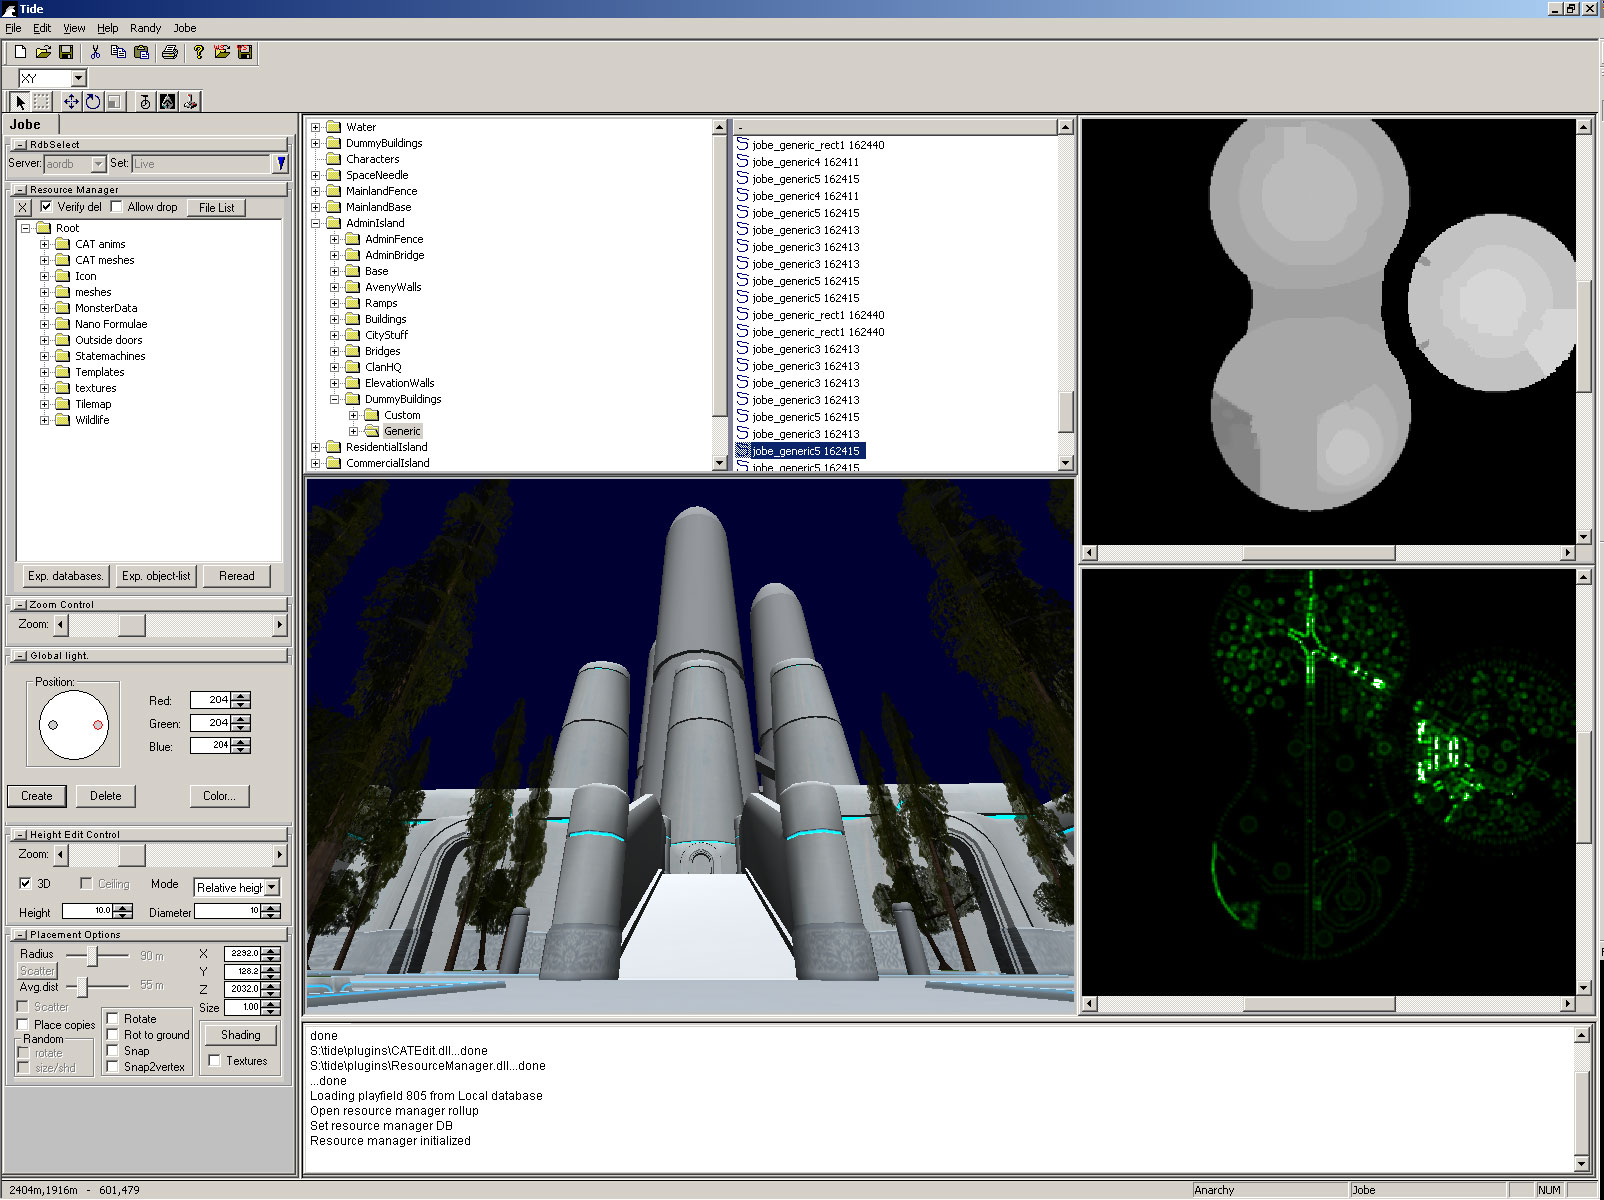This screenshot has height=1200, width=1604.
Task: Enable the Allow drop checkbox
Action: tap(117, 207)
